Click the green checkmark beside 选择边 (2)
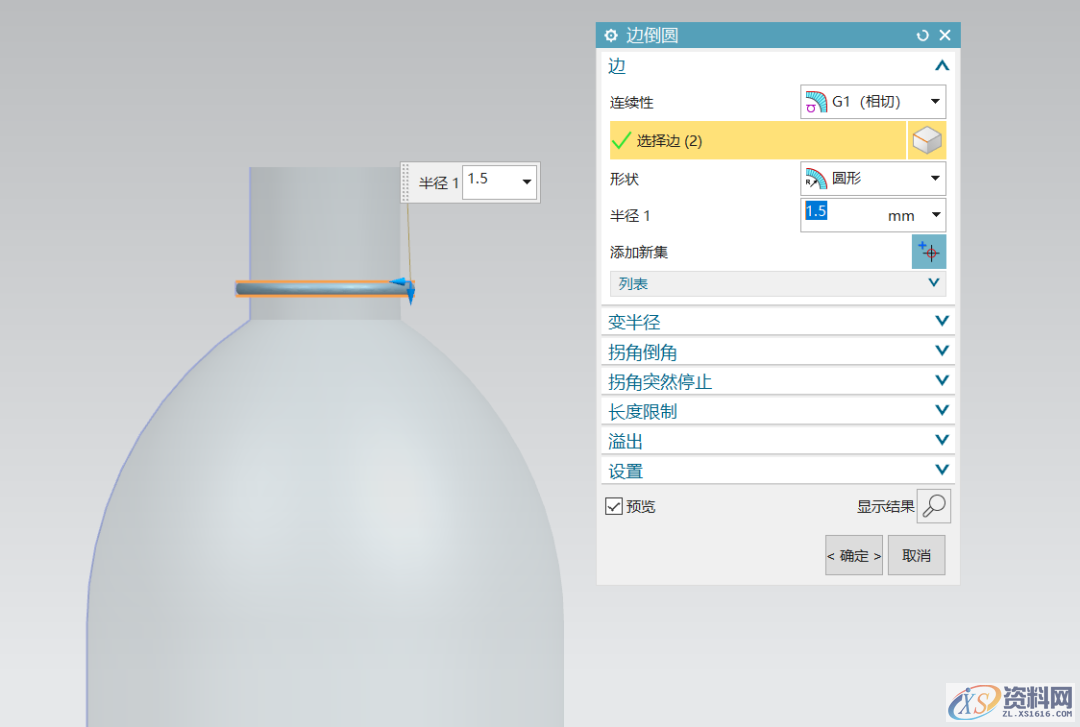This screenshot has width=1080, height=727. point(620,140)
